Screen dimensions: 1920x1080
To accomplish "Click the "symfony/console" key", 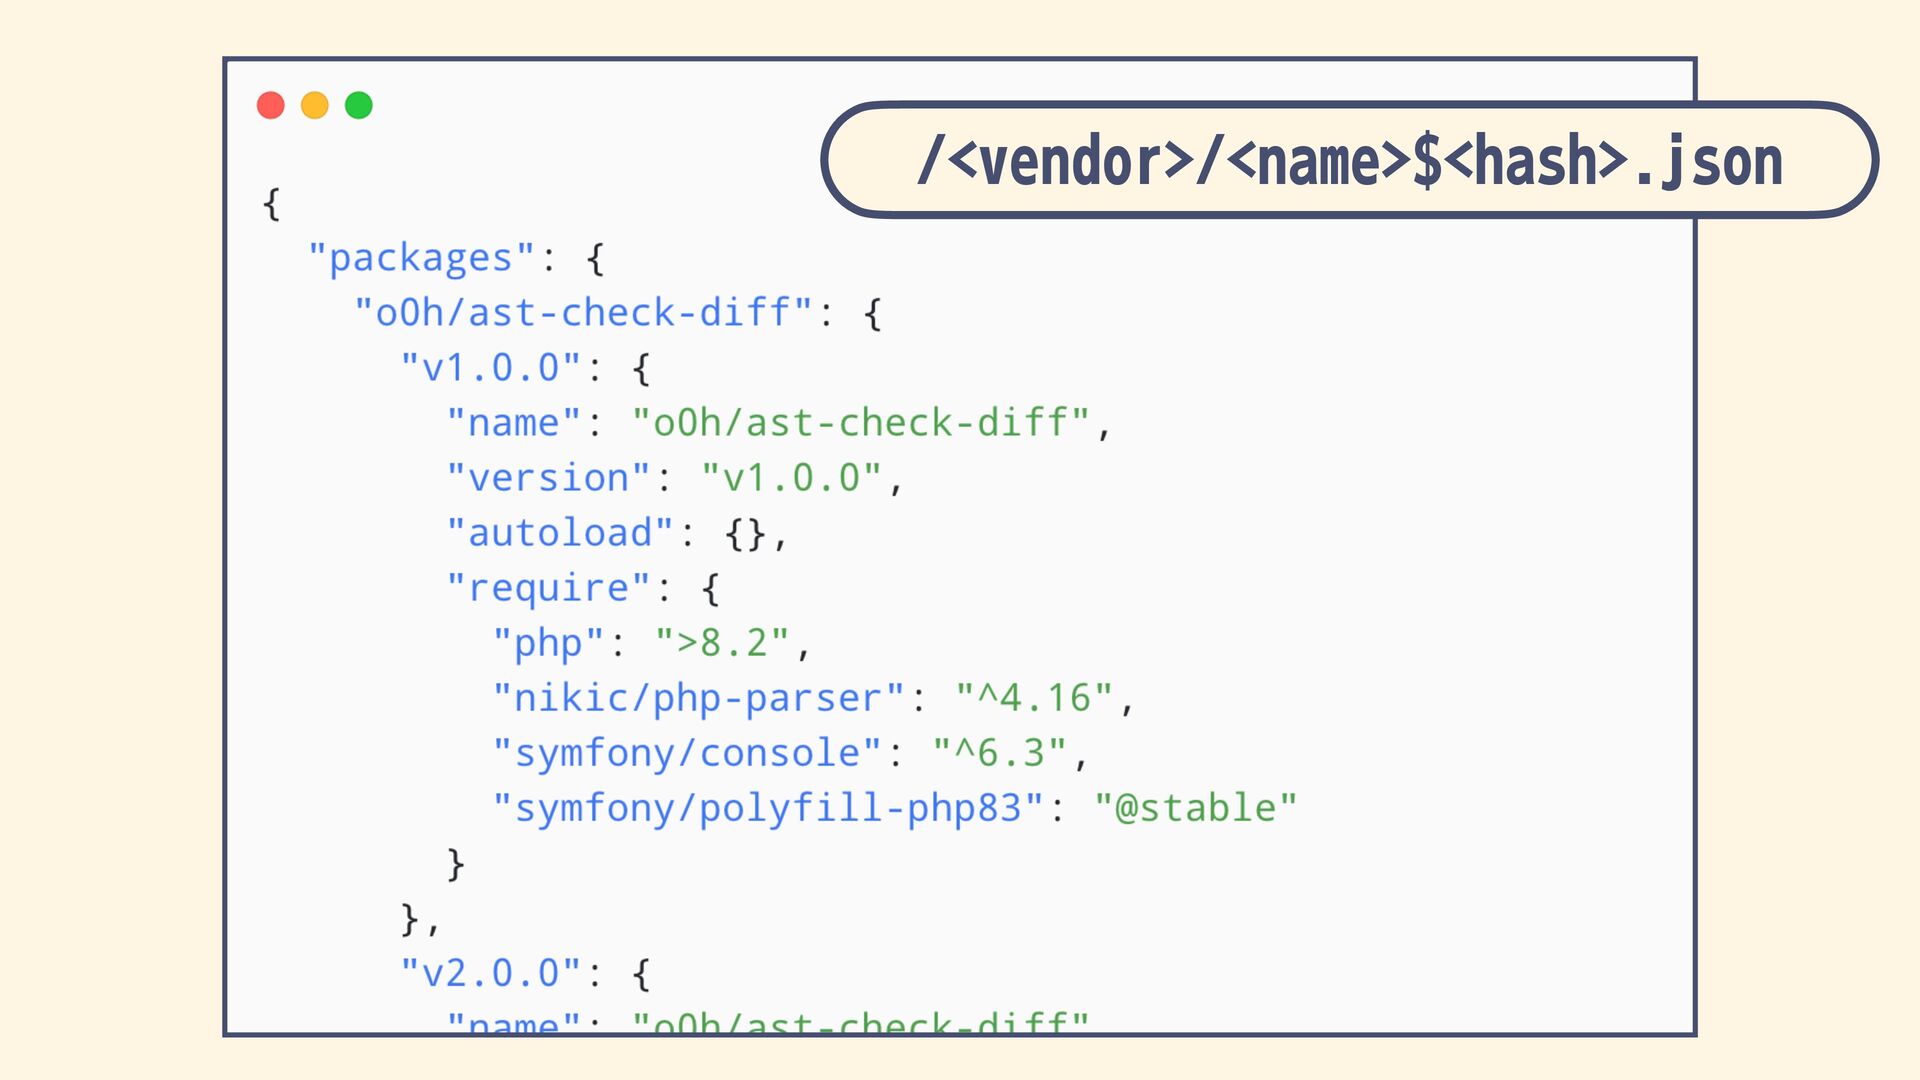I will [x=688, y=753].
